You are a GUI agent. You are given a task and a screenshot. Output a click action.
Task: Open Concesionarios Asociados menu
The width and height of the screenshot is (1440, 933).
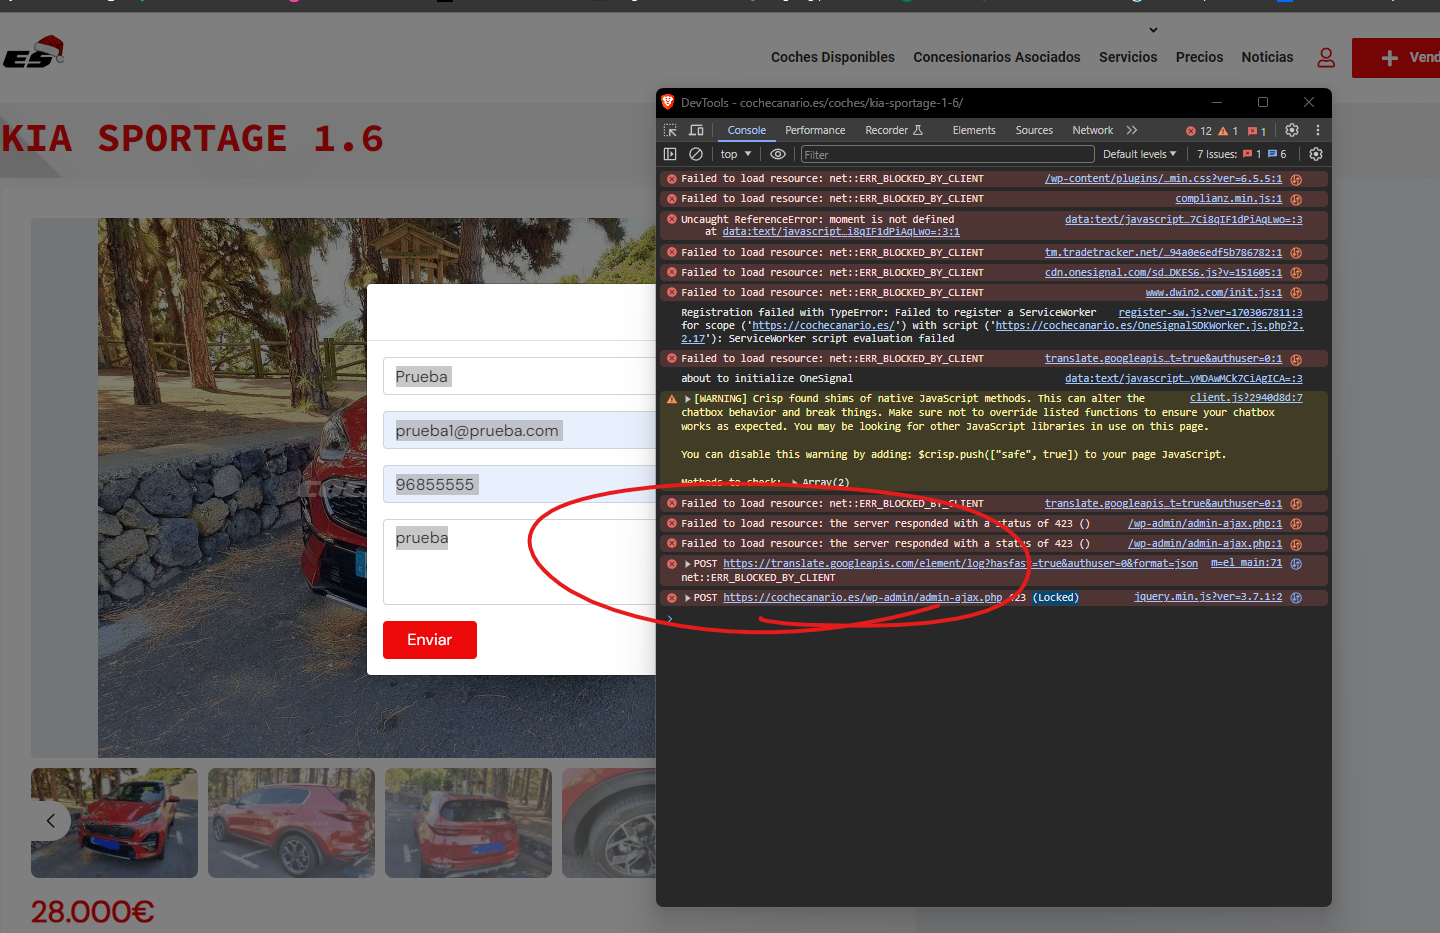(996, 57)
